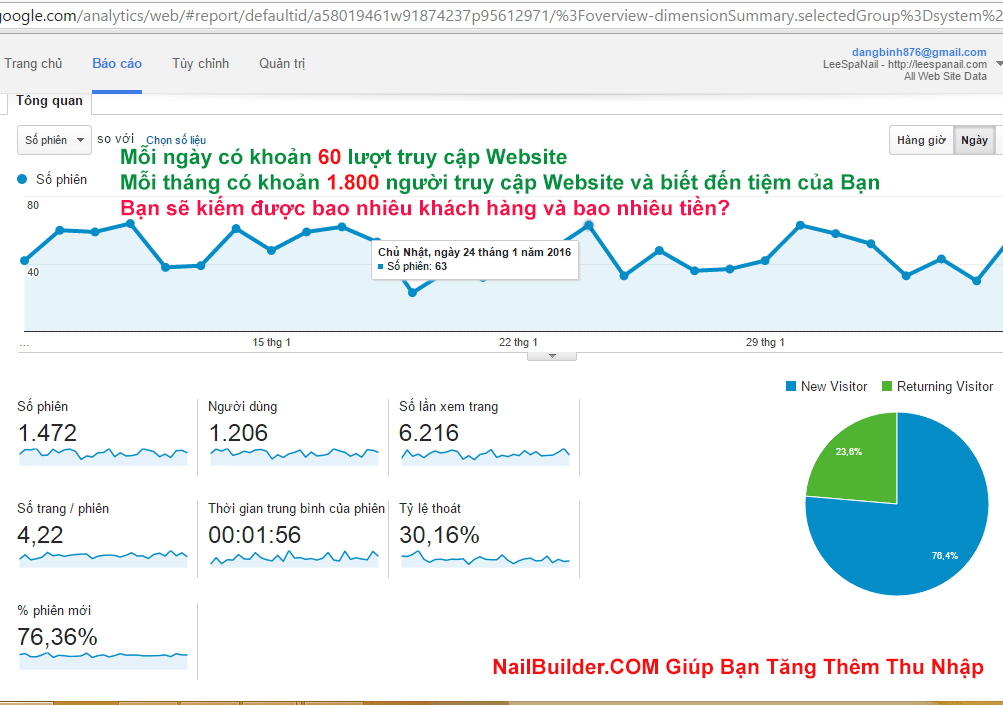Click the Số lần xem trang 6.216 metric

coord(429,433)
